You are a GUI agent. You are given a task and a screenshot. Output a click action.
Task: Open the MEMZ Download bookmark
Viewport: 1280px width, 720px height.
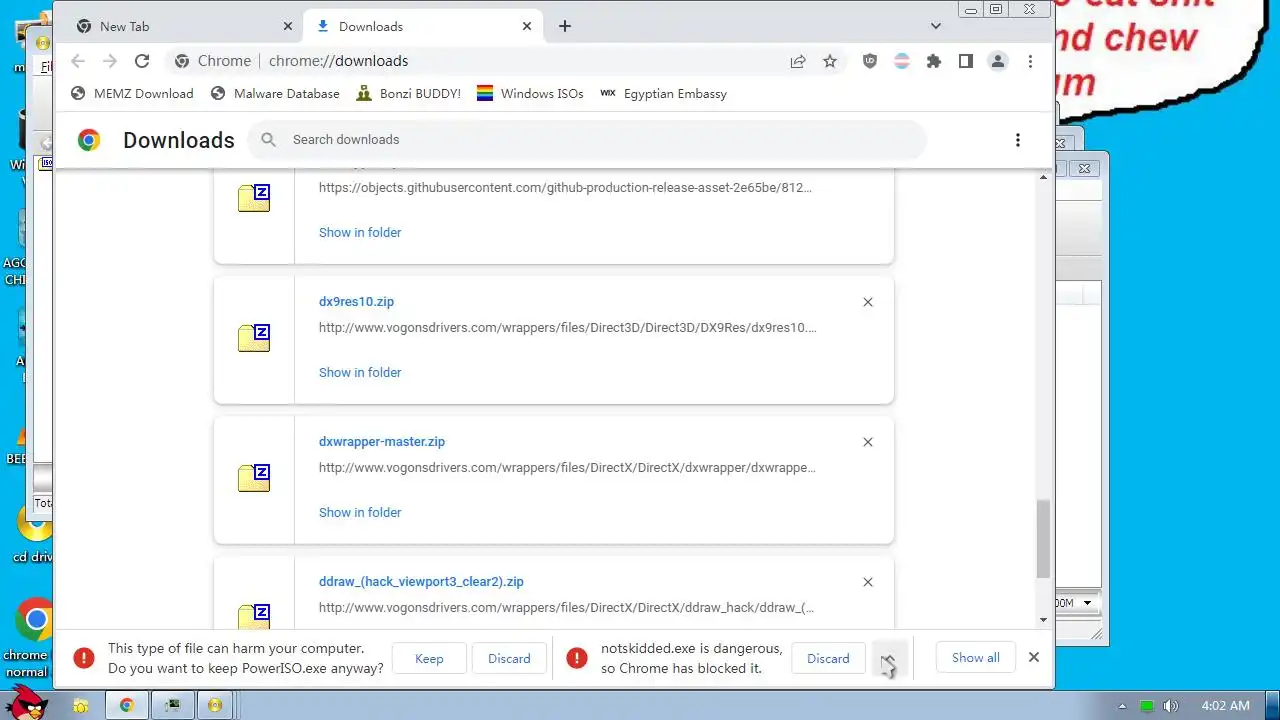[132, 94]
